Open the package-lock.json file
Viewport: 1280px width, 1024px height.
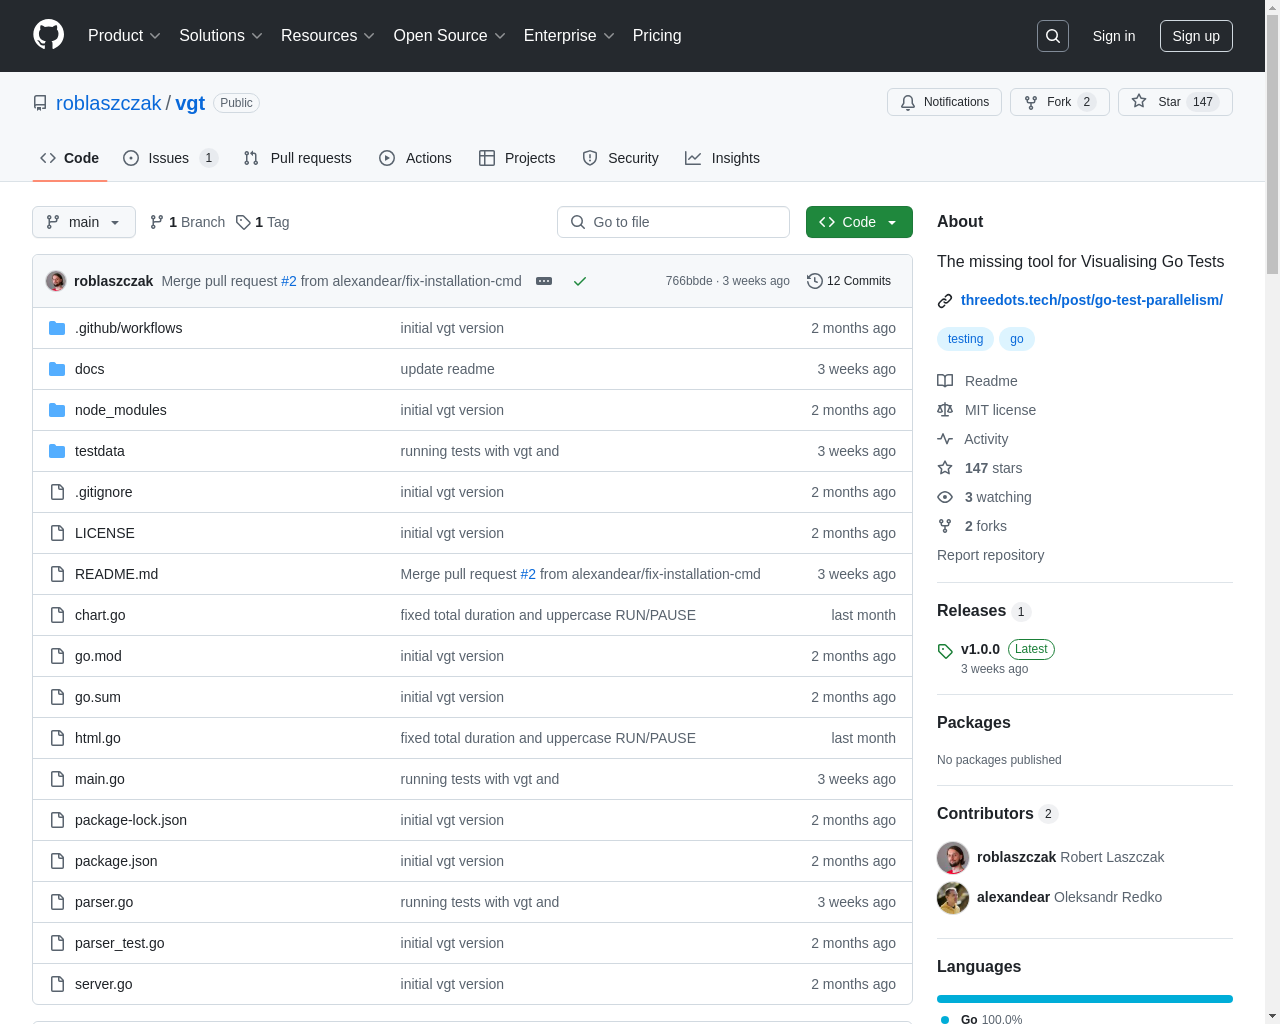(131, 820)
